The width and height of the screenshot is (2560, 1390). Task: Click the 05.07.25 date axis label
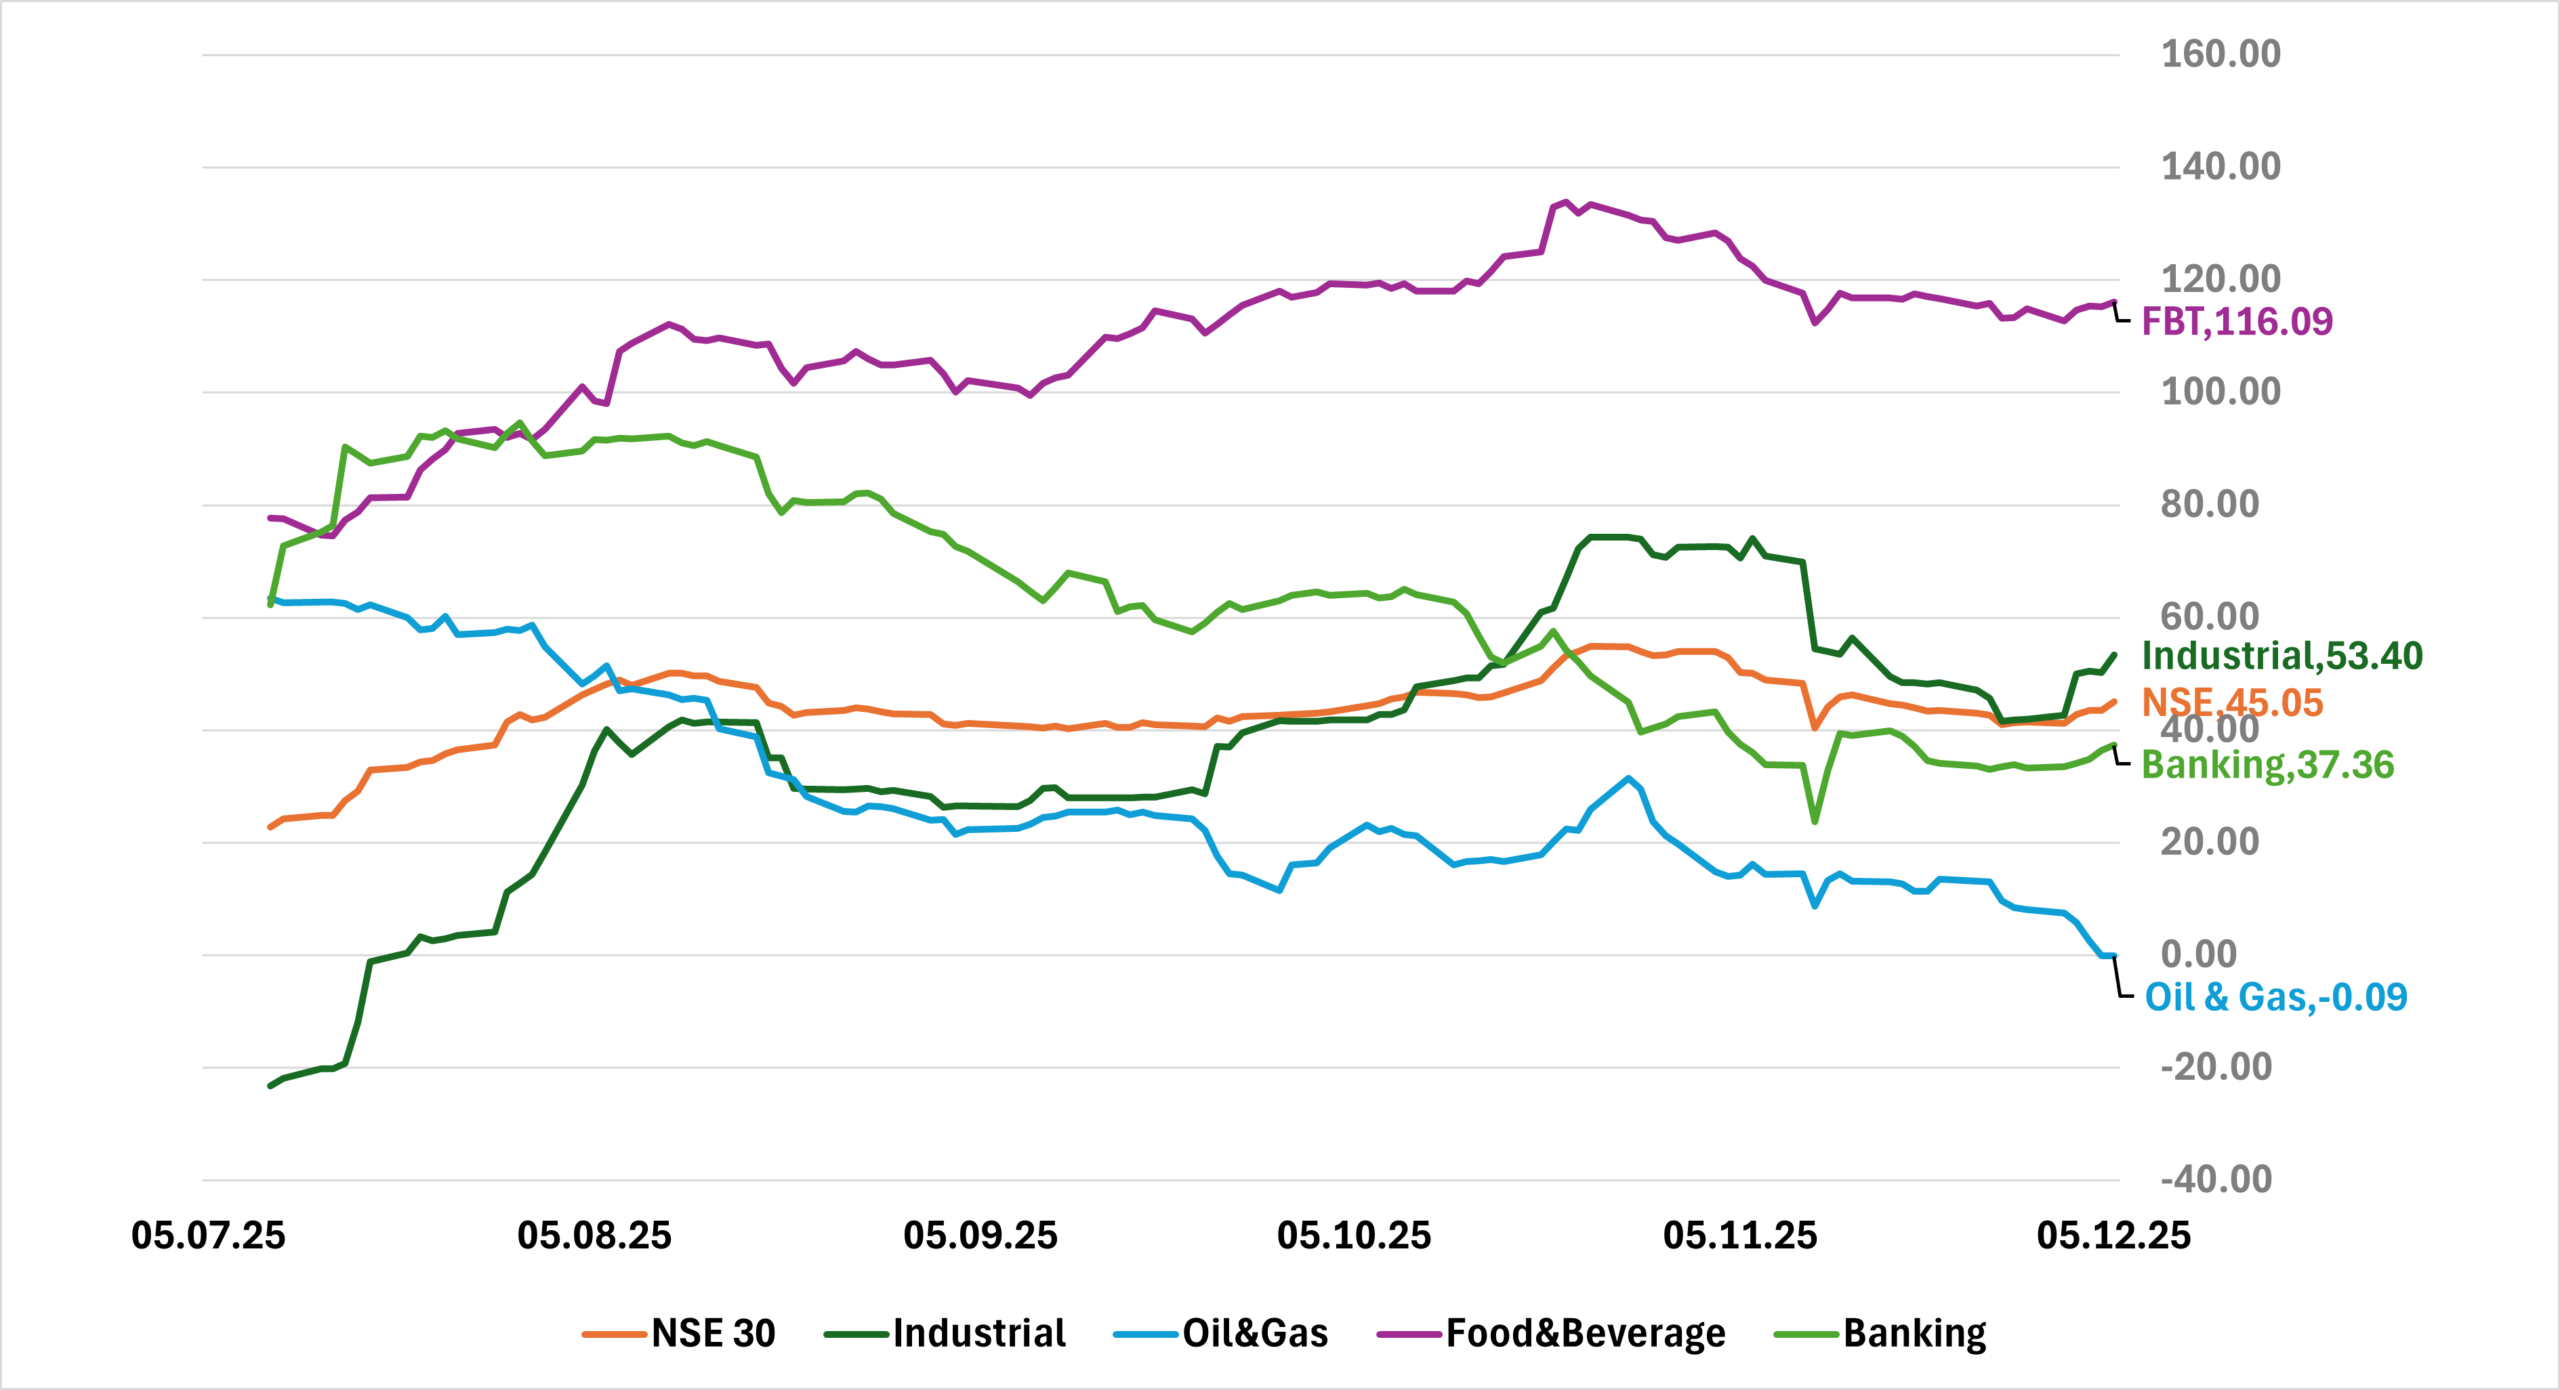tap(208, 1236)
